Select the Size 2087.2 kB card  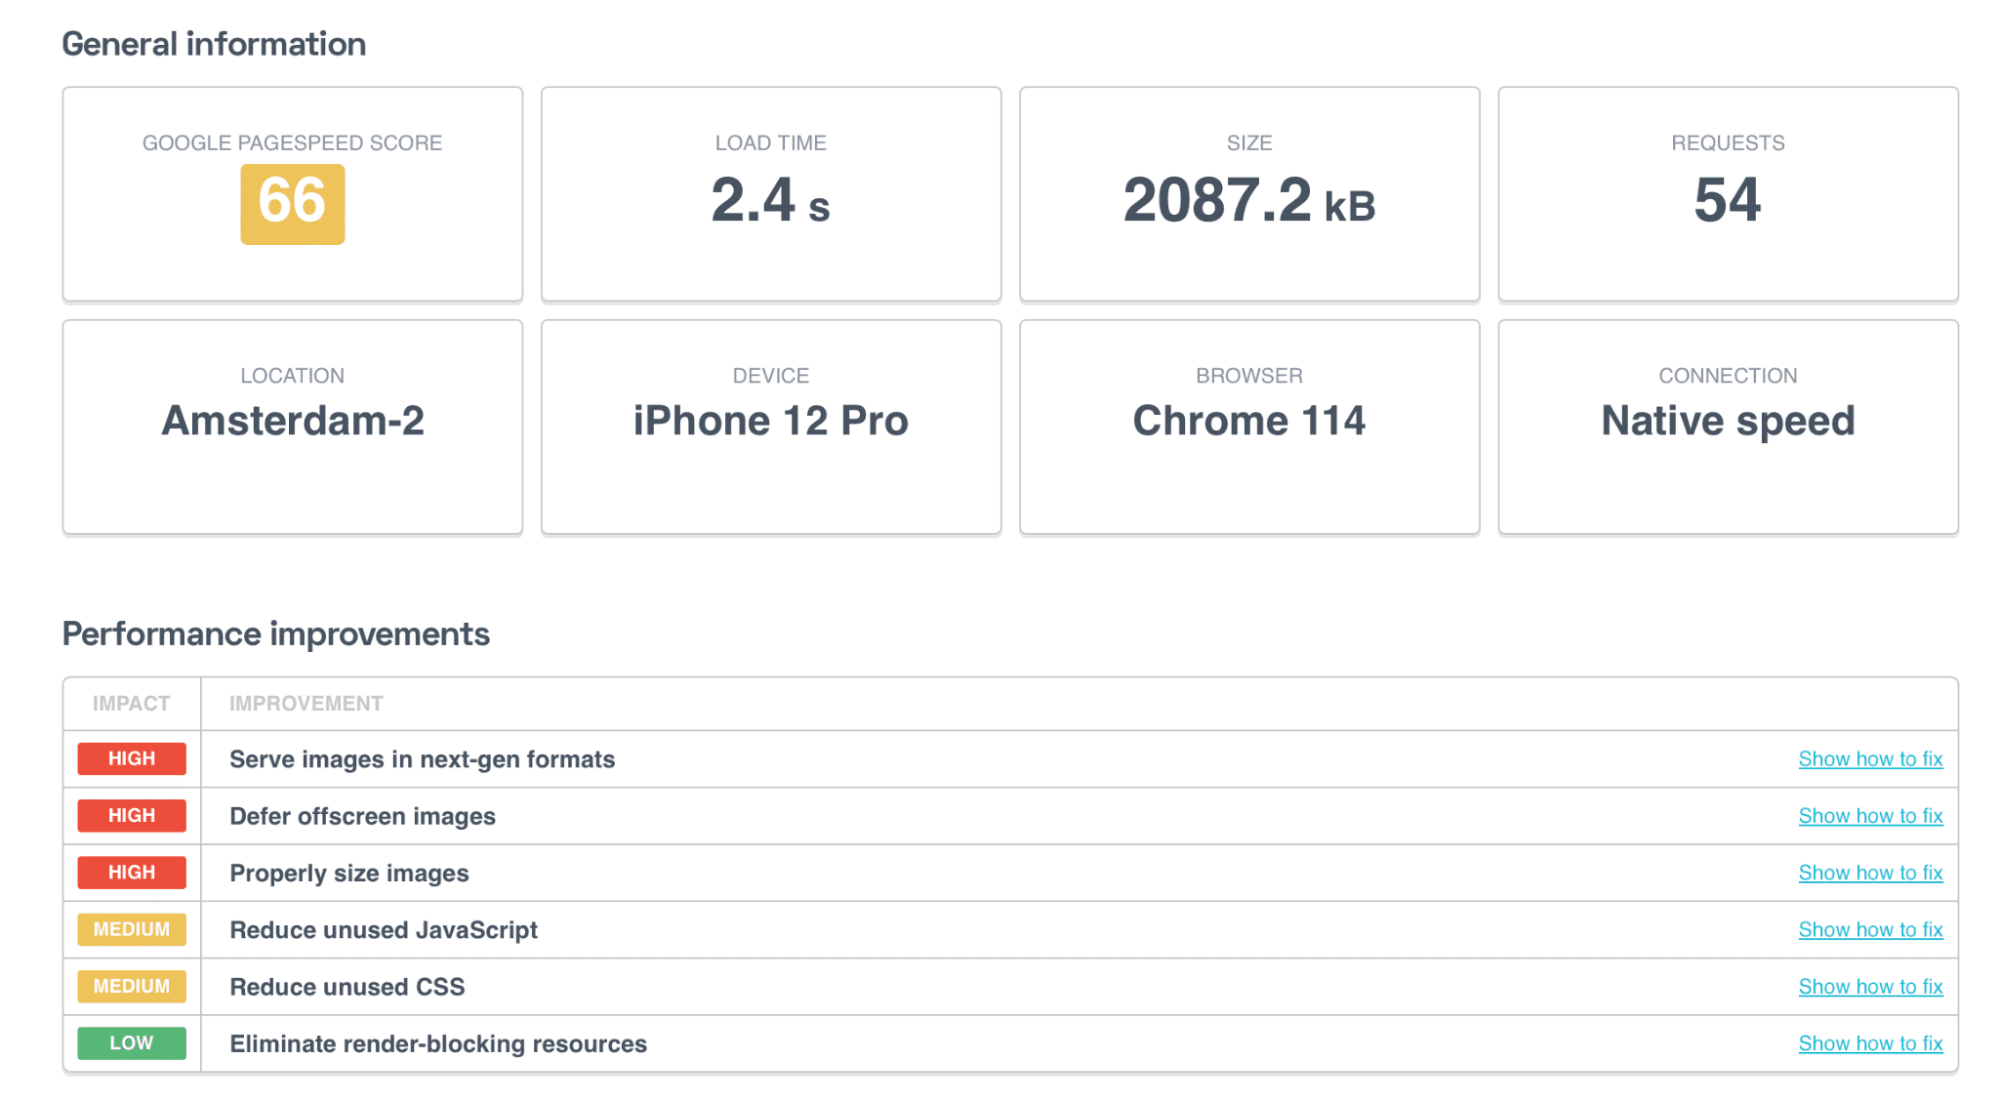pyautogui.click(x=1249, y=194)
